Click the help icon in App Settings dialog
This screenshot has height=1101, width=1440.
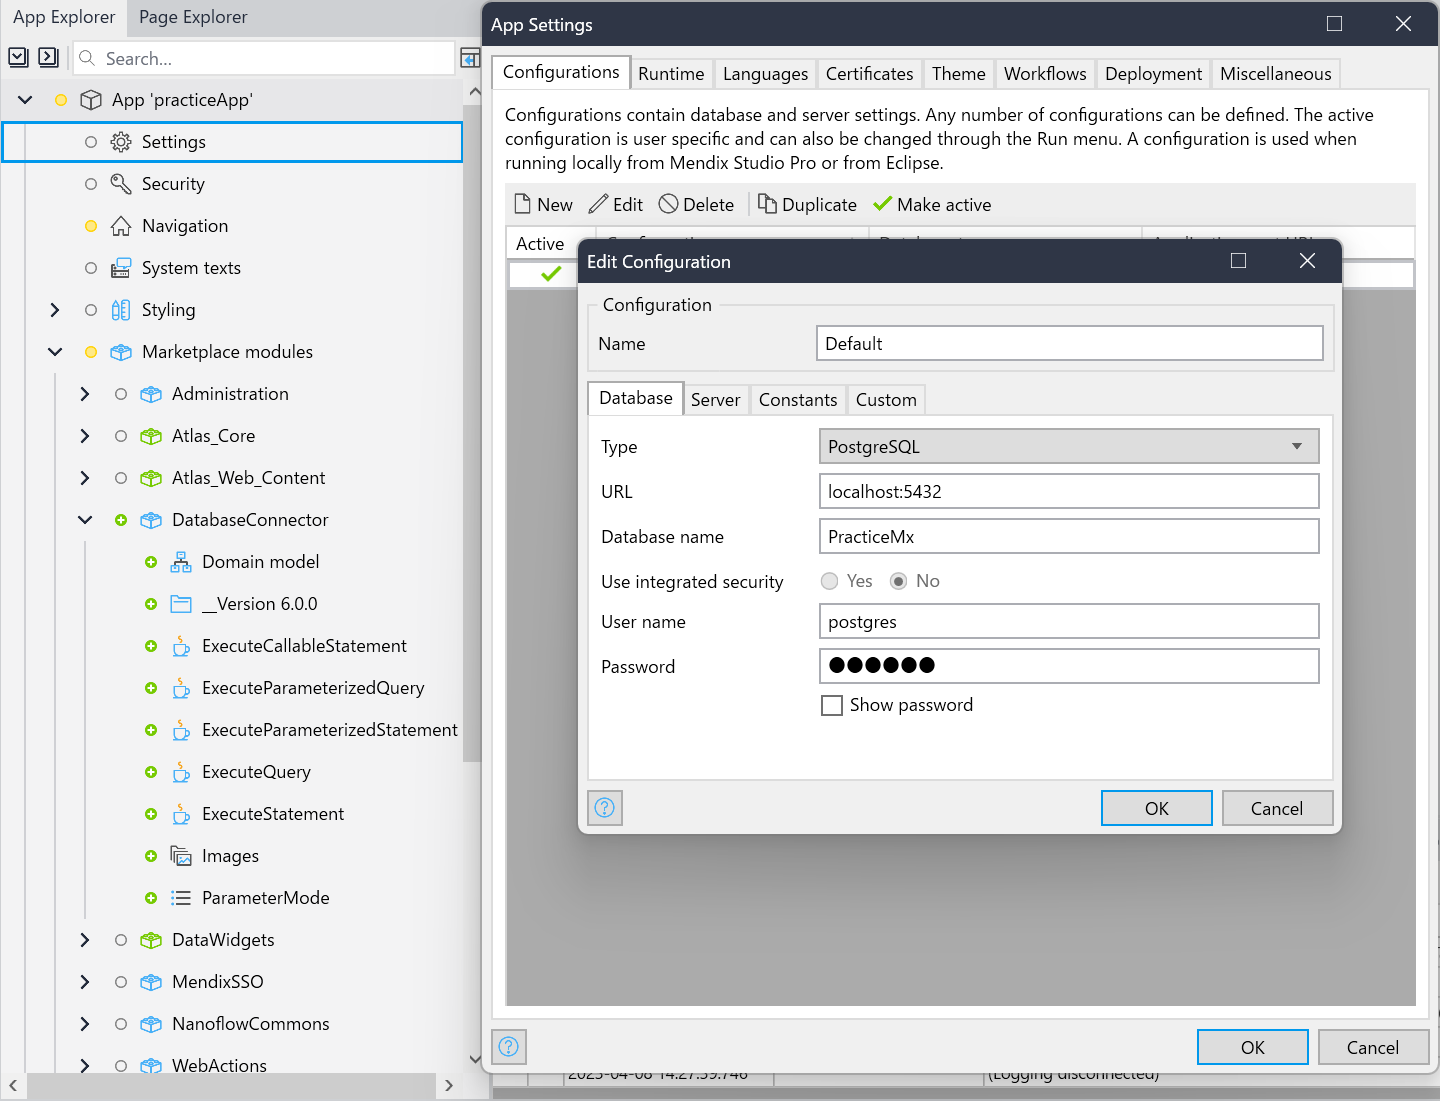(509, 1047)
